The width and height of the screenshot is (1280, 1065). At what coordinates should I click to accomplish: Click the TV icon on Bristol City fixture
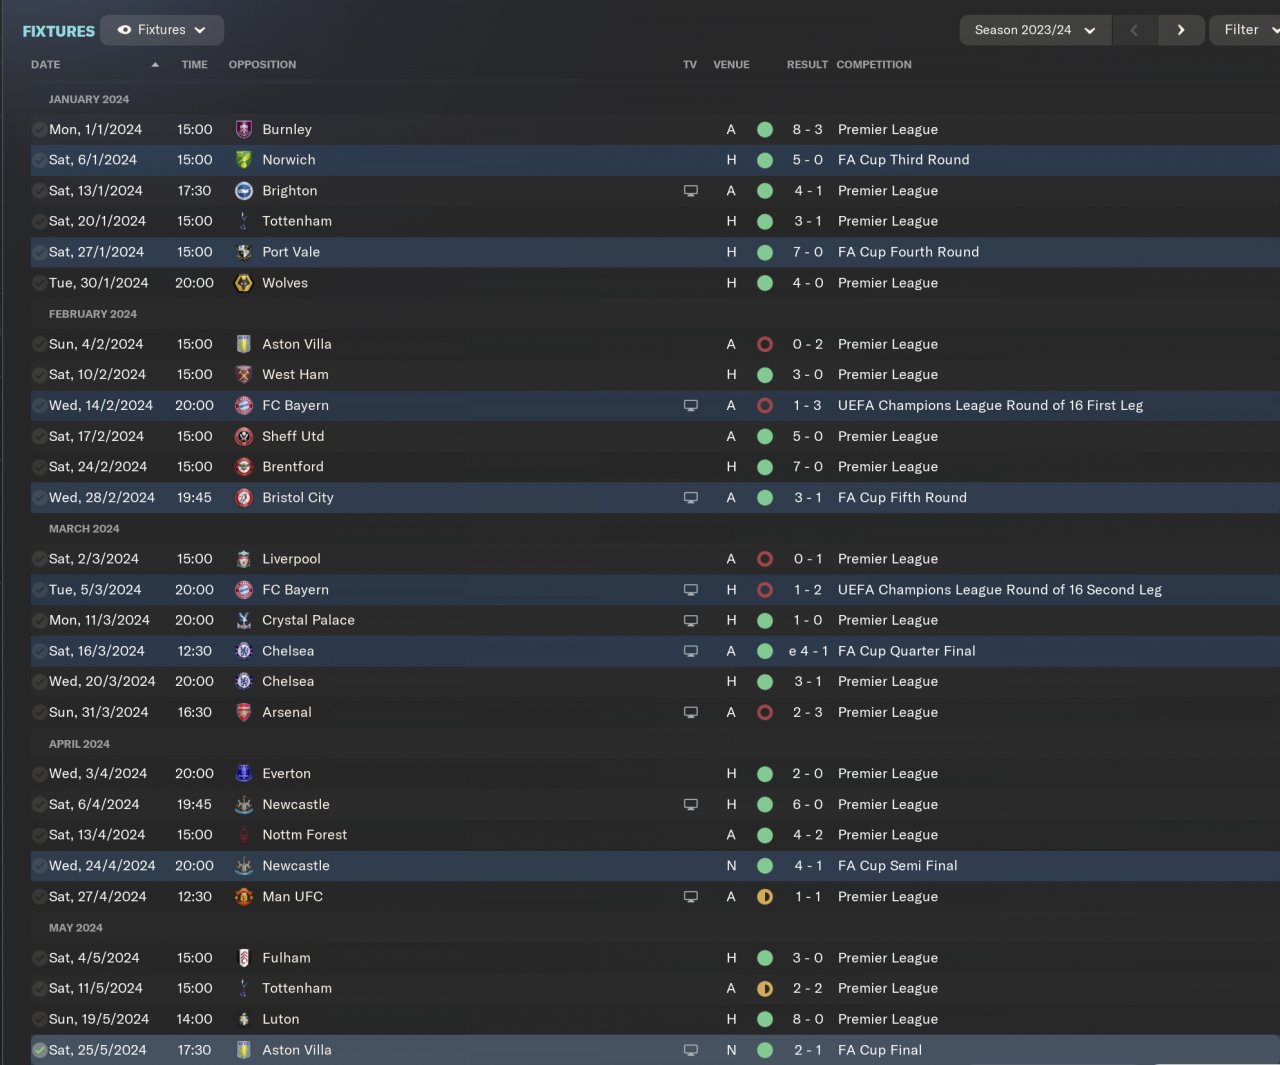point(690,498)
